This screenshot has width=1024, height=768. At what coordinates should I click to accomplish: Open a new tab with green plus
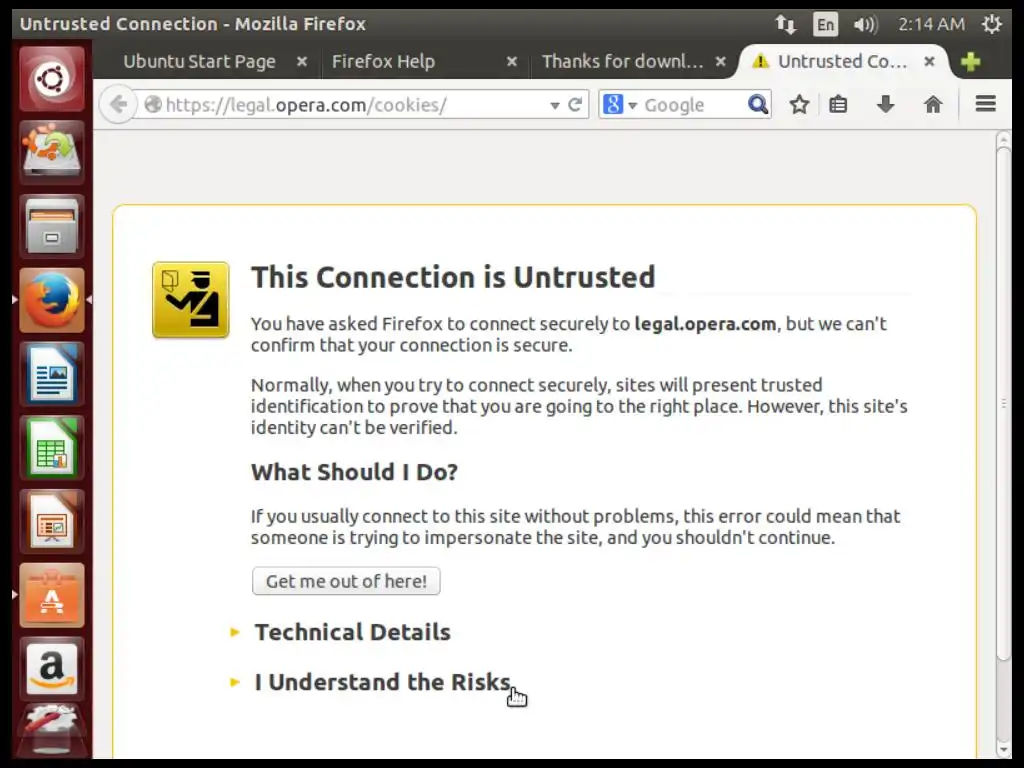(x=971, y=61)
